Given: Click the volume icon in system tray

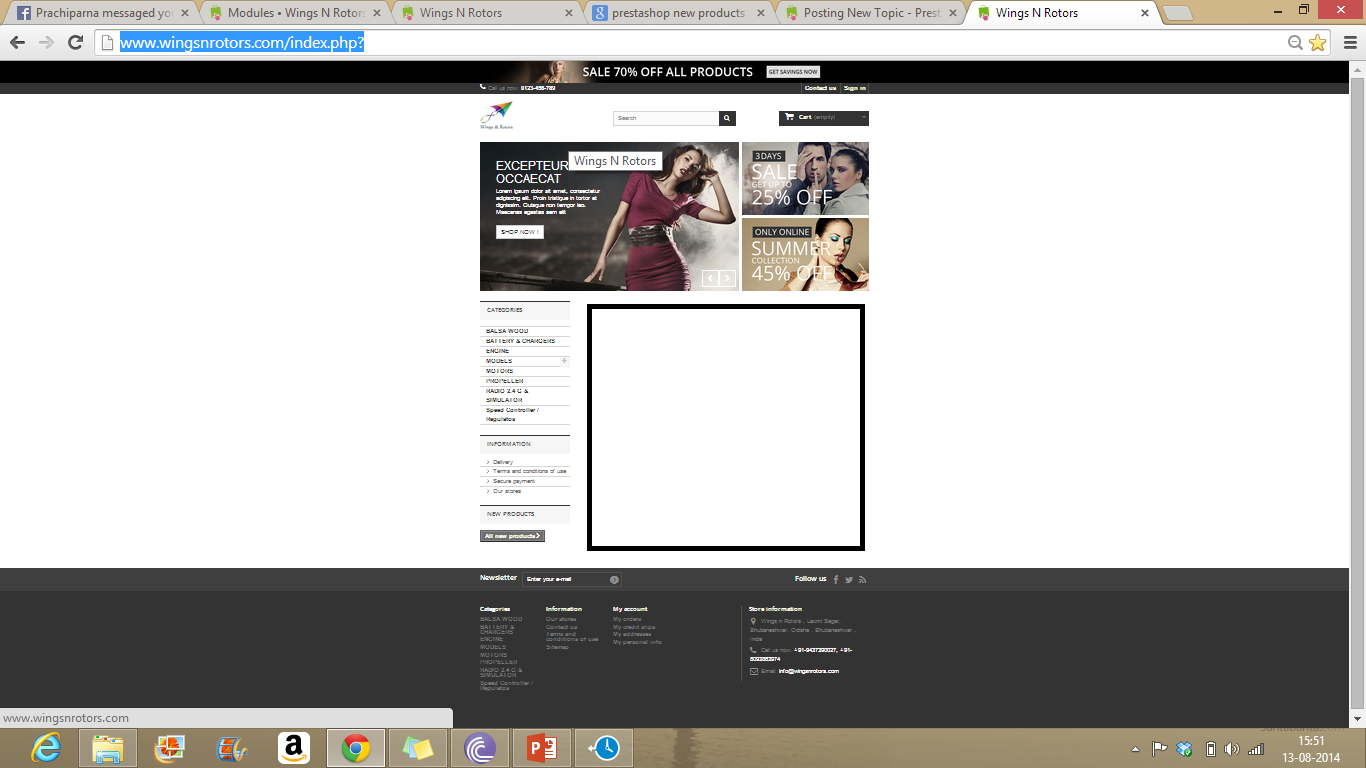Looking at the screenshot, I should 1231,749.
